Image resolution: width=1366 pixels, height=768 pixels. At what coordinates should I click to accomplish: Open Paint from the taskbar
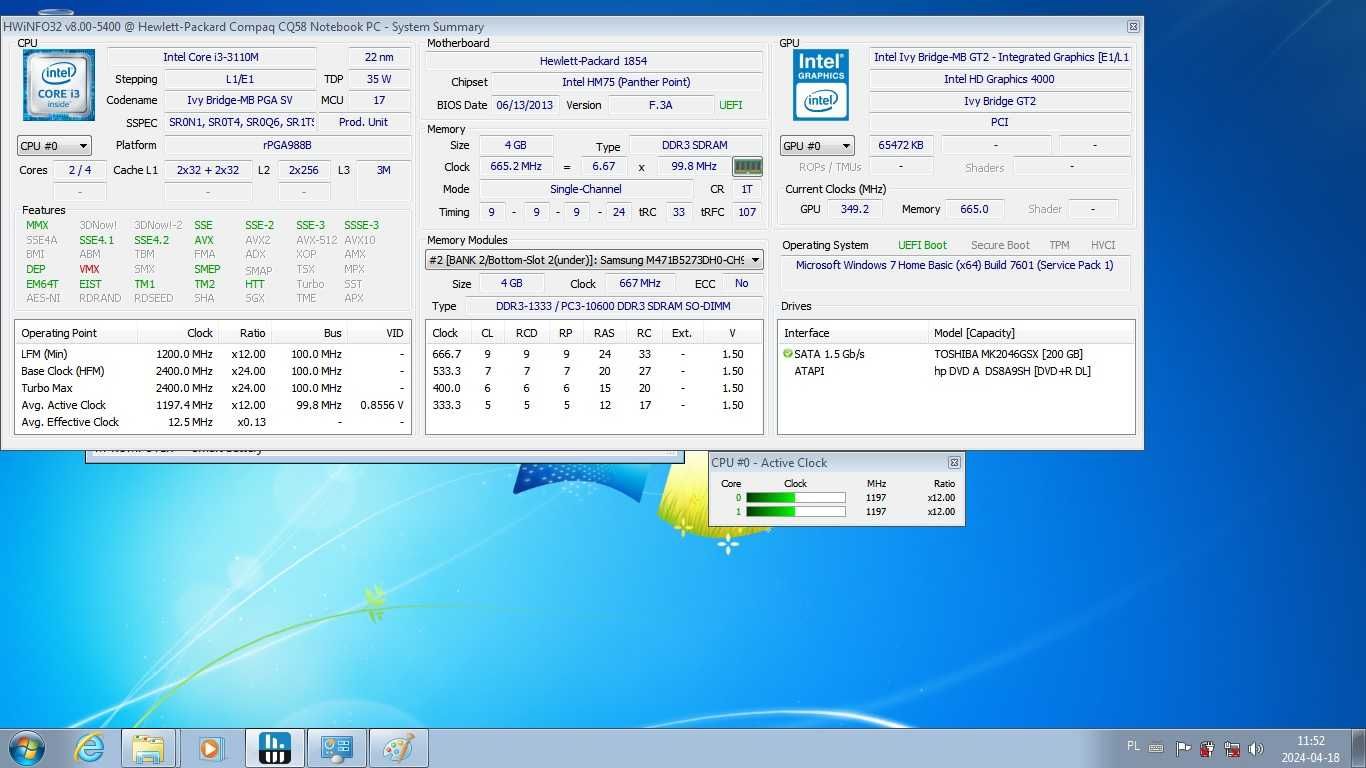(398, 748)
